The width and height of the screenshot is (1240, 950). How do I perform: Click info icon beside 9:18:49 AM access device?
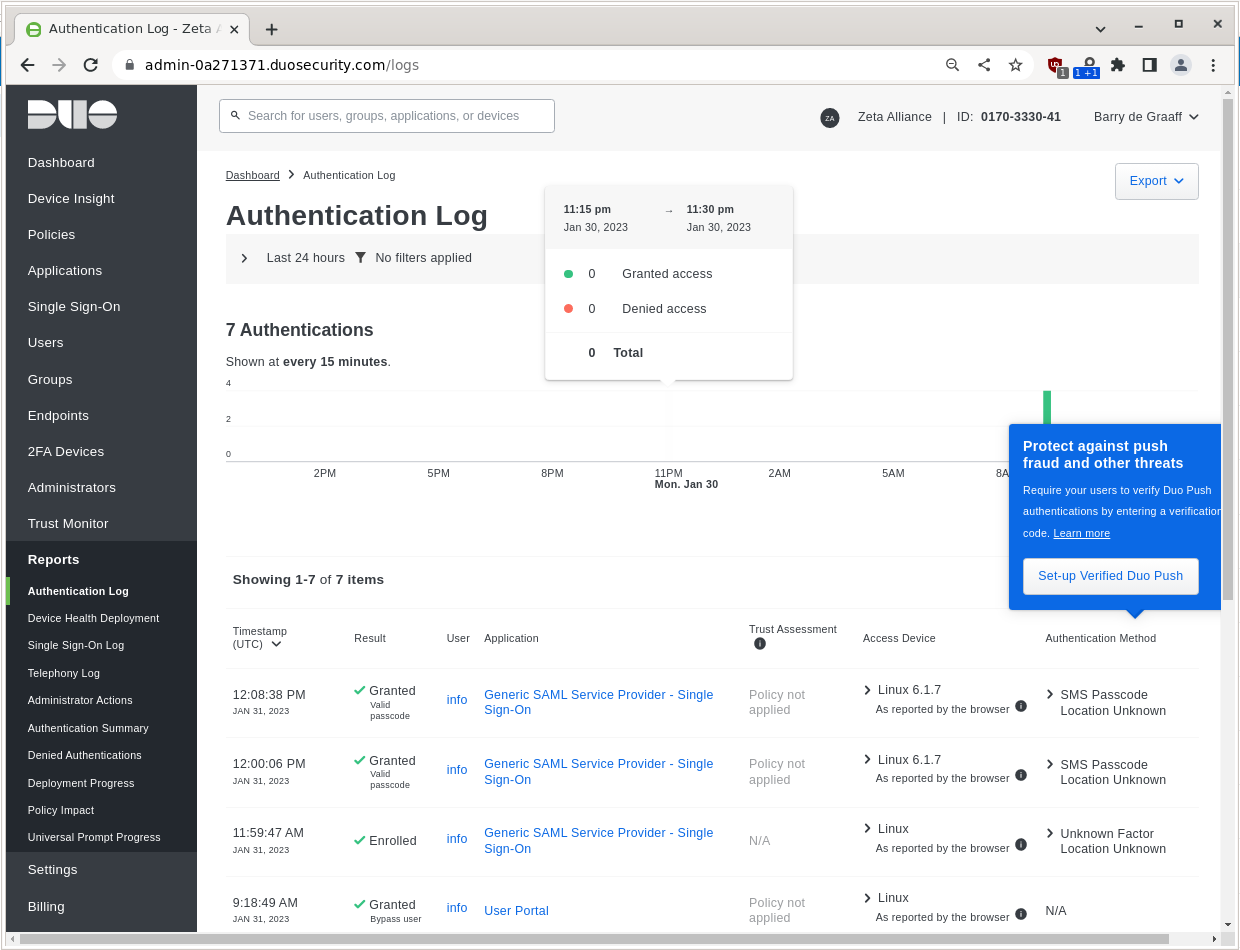pos(1021,913)
